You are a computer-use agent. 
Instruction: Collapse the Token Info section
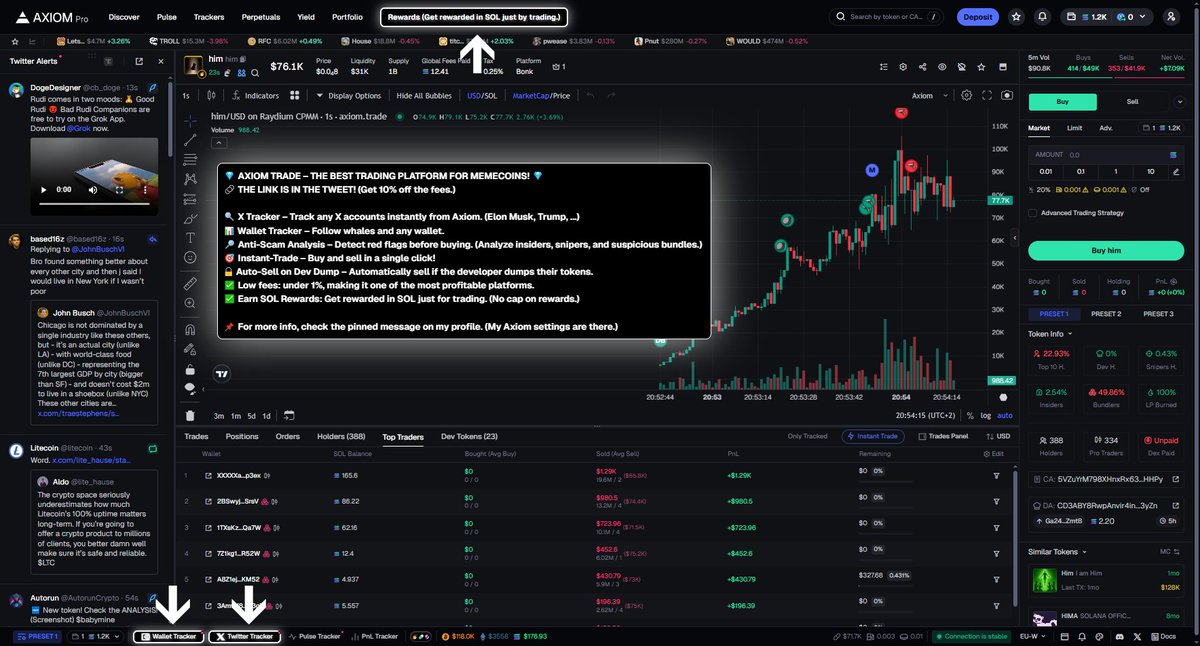click(x=1050, y=334)
